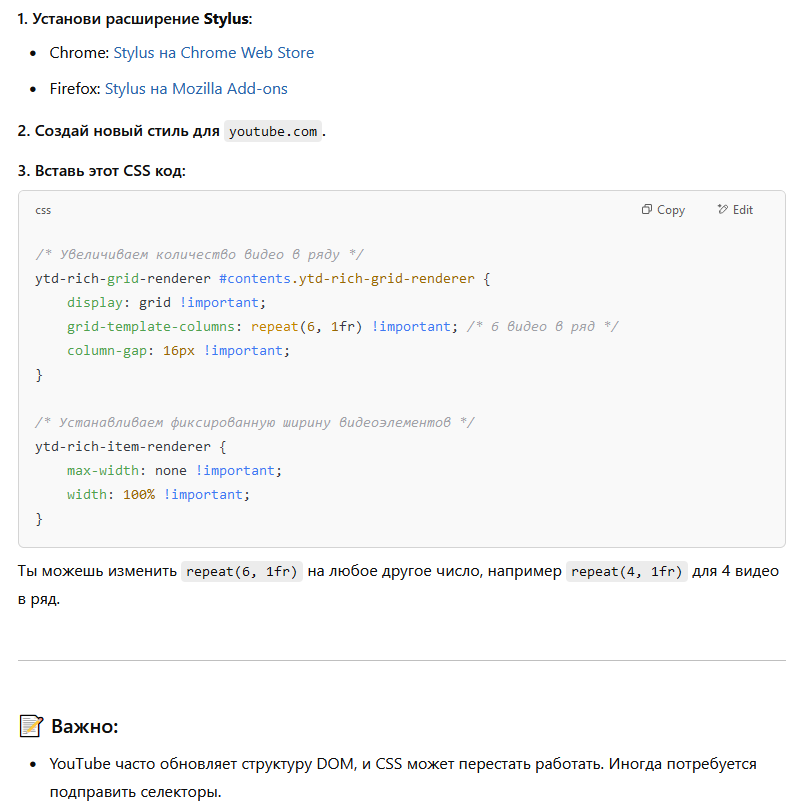The width and height of the screenshot is (804, 809).
Task: Click the display: grid declaration line
Action: [x=166, y=303]
